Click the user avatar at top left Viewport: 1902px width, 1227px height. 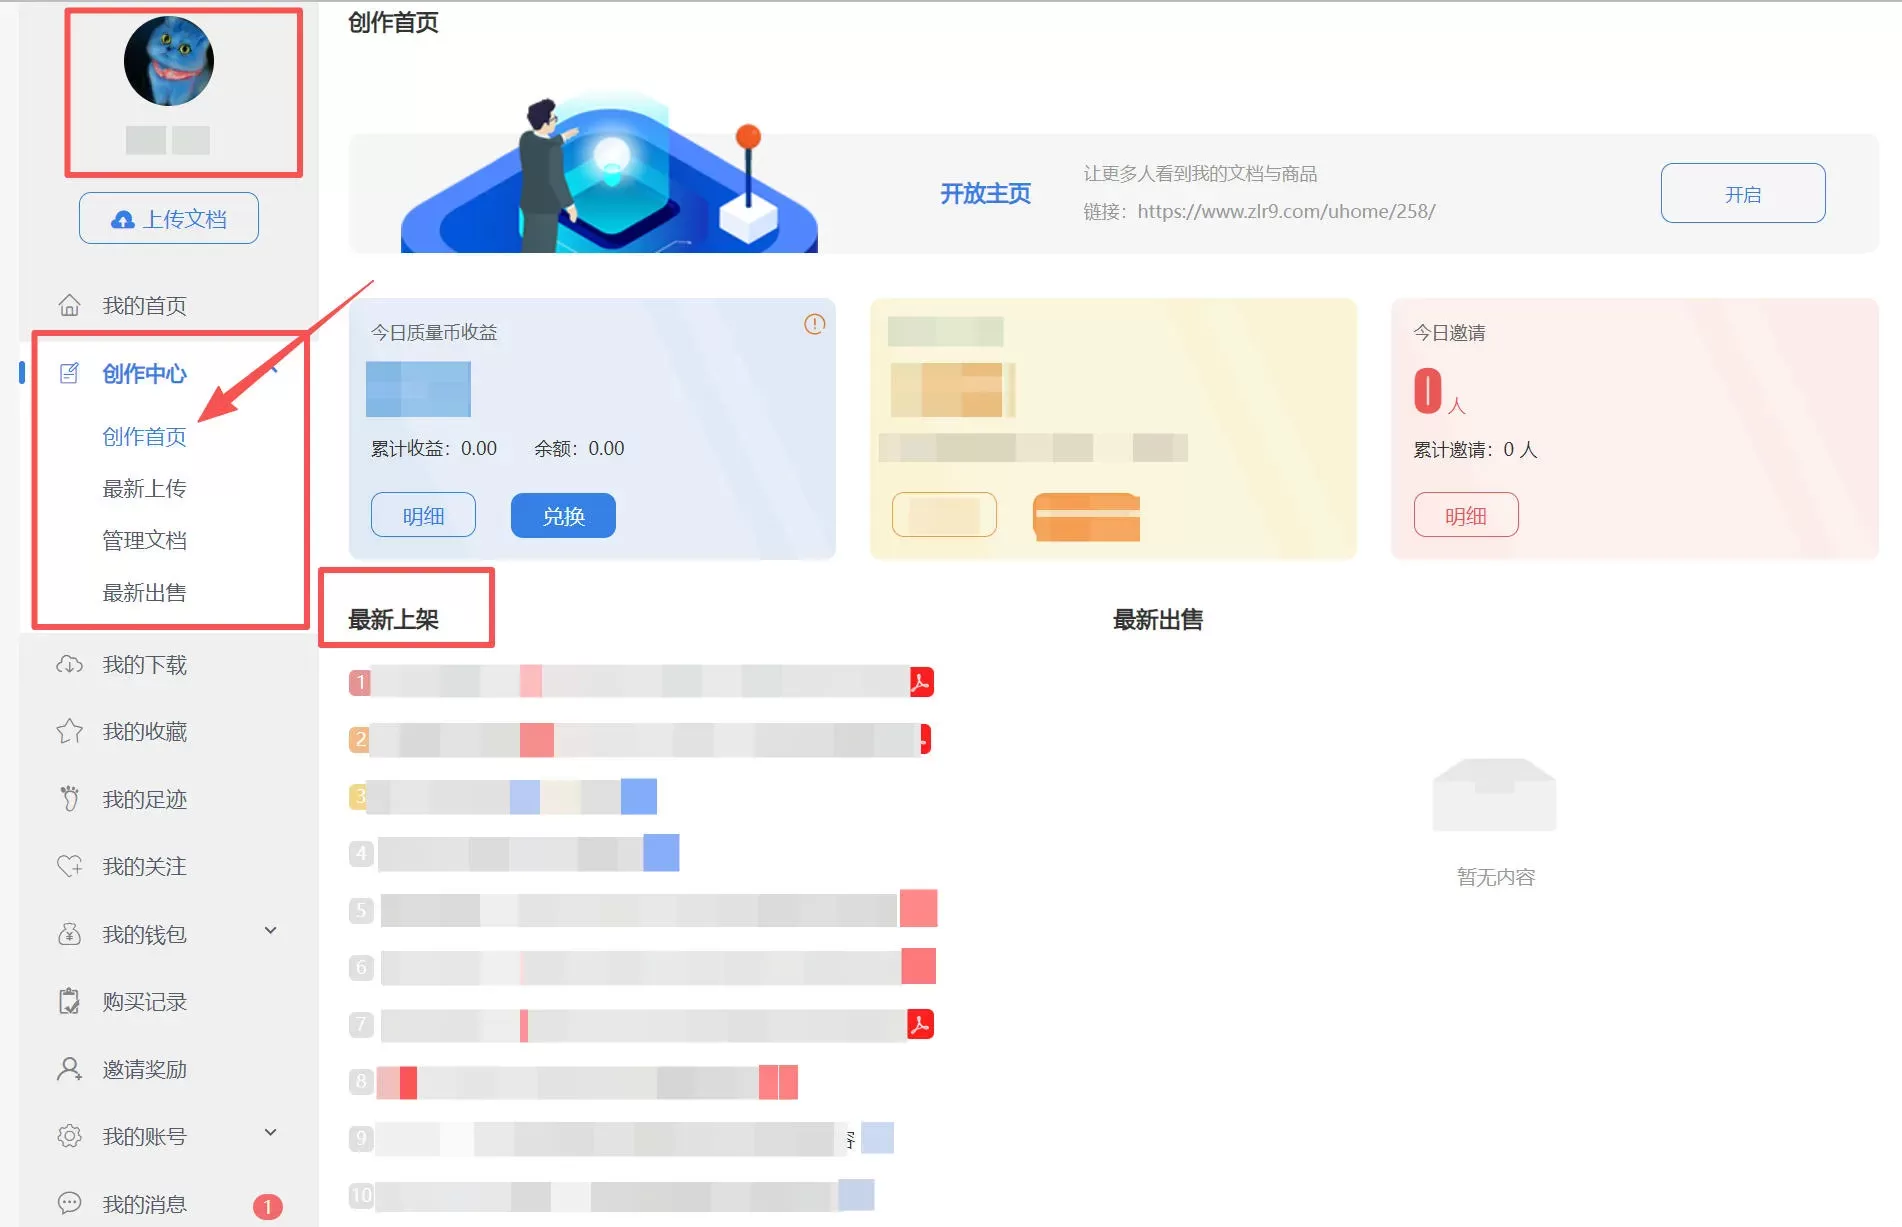click(167, 61)
